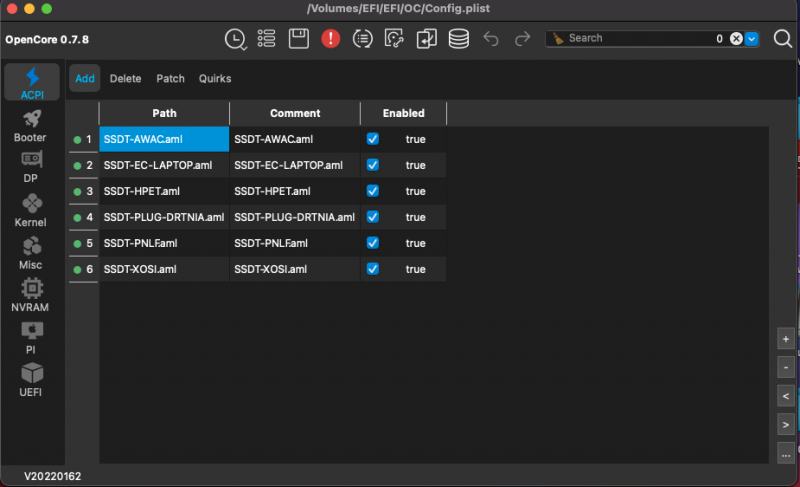Open the search options dropdown arrow

click(752, 39)
